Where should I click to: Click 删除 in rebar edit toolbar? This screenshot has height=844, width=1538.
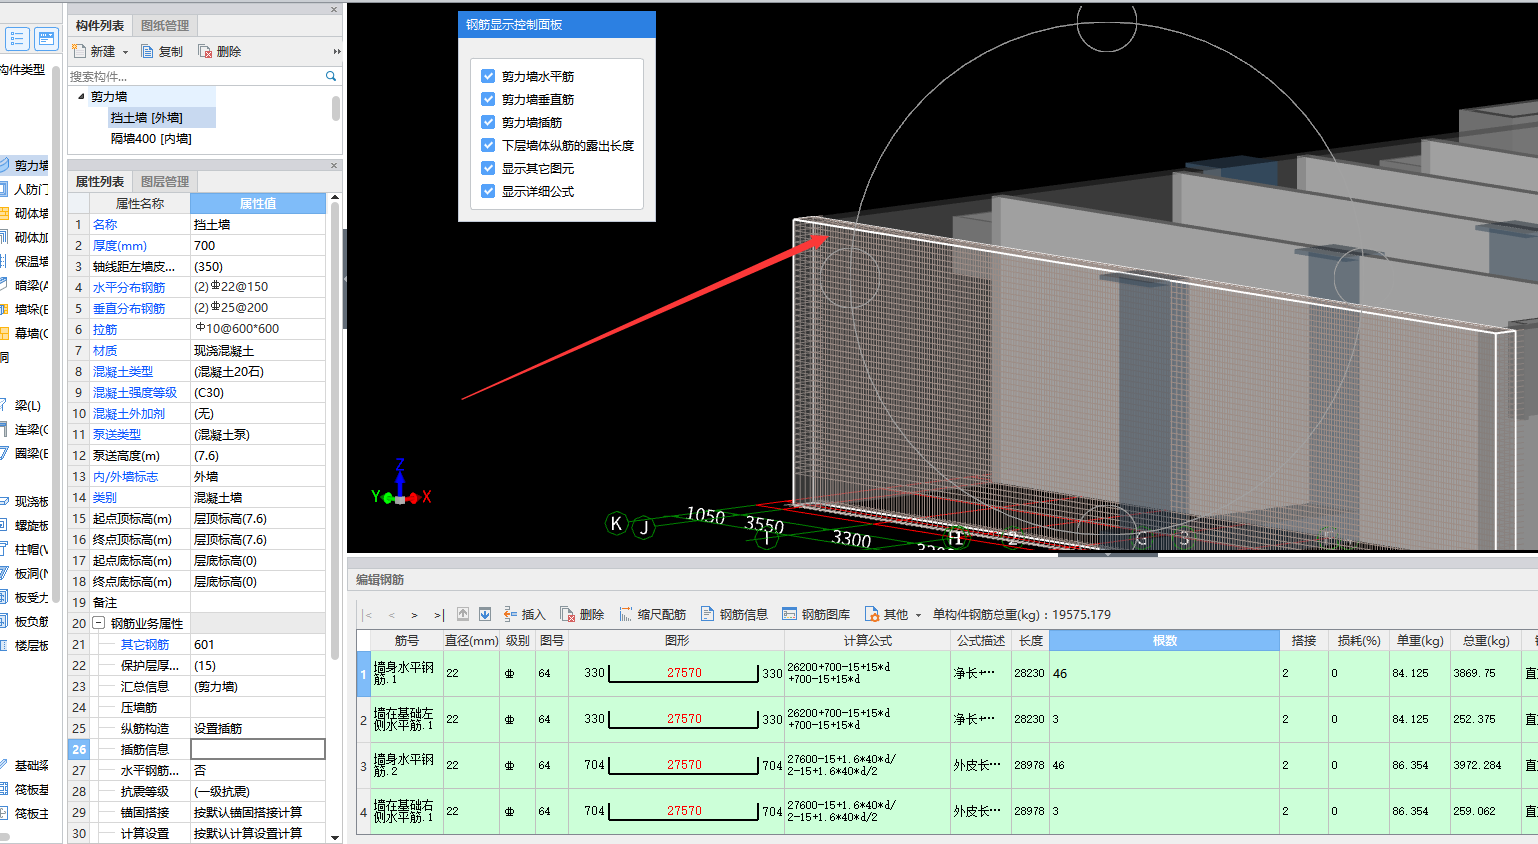(x=582, y=614)
